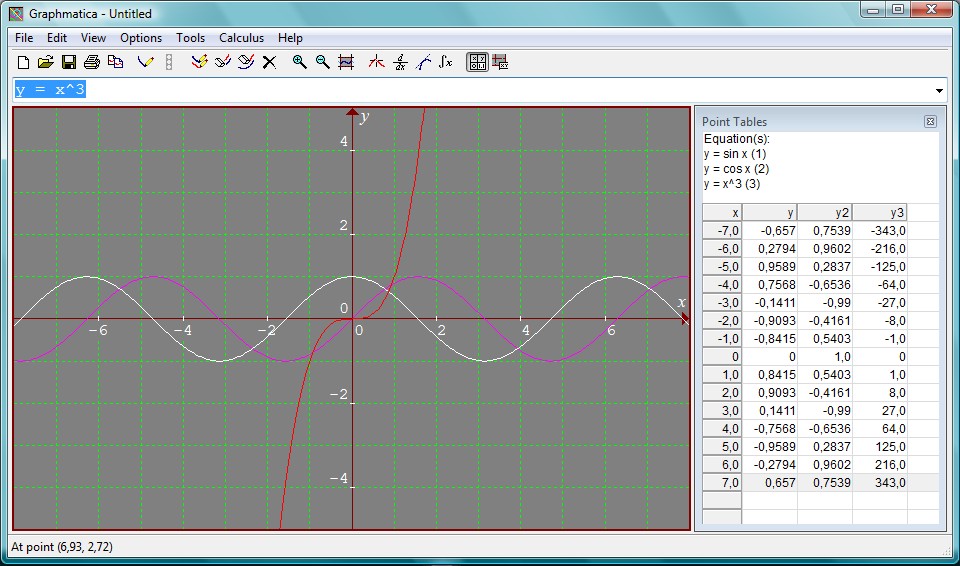This screenshot has height=566, width=960.
Task: Click the Find Derivative dy/dx icon
Action: (x=400, y=62)
